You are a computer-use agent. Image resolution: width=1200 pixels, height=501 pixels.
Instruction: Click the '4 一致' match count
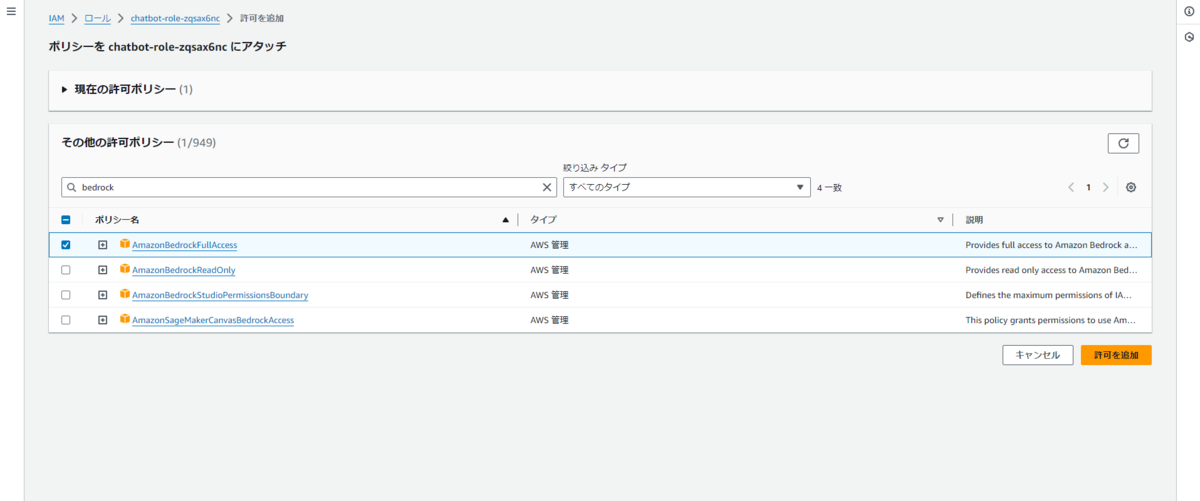pyautogui.click(x=829, y=187)
